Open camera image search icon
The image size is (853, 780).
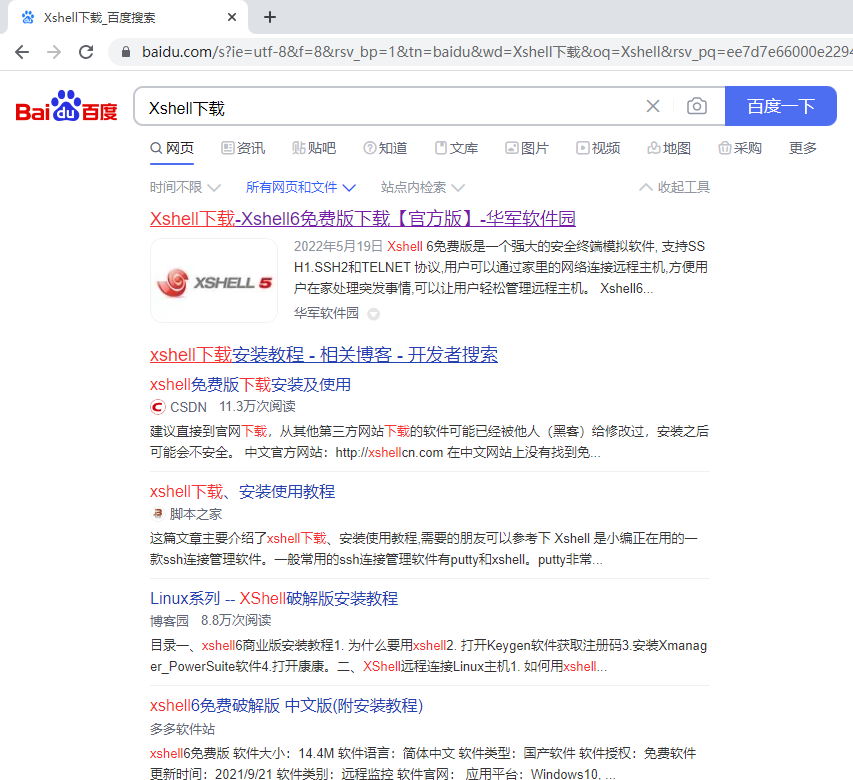click(696, 107)
